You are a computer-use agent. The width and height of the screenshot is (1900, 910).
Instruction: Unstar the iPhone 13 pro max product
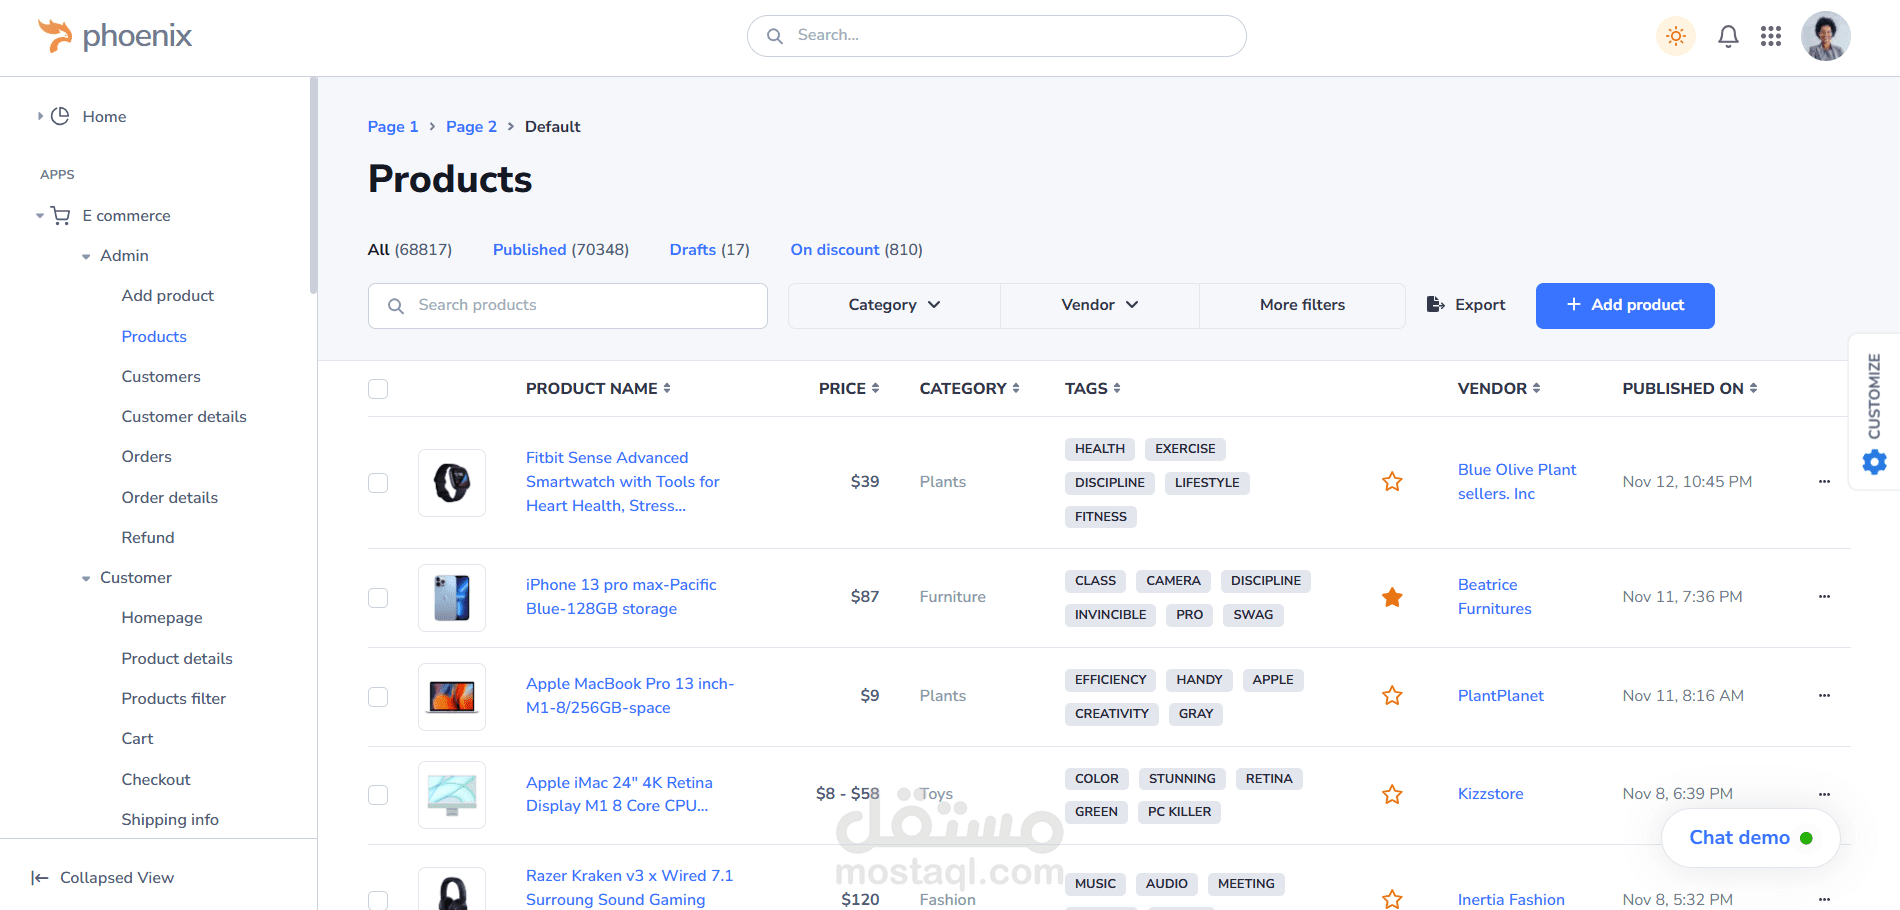(x=1392, y=597)
